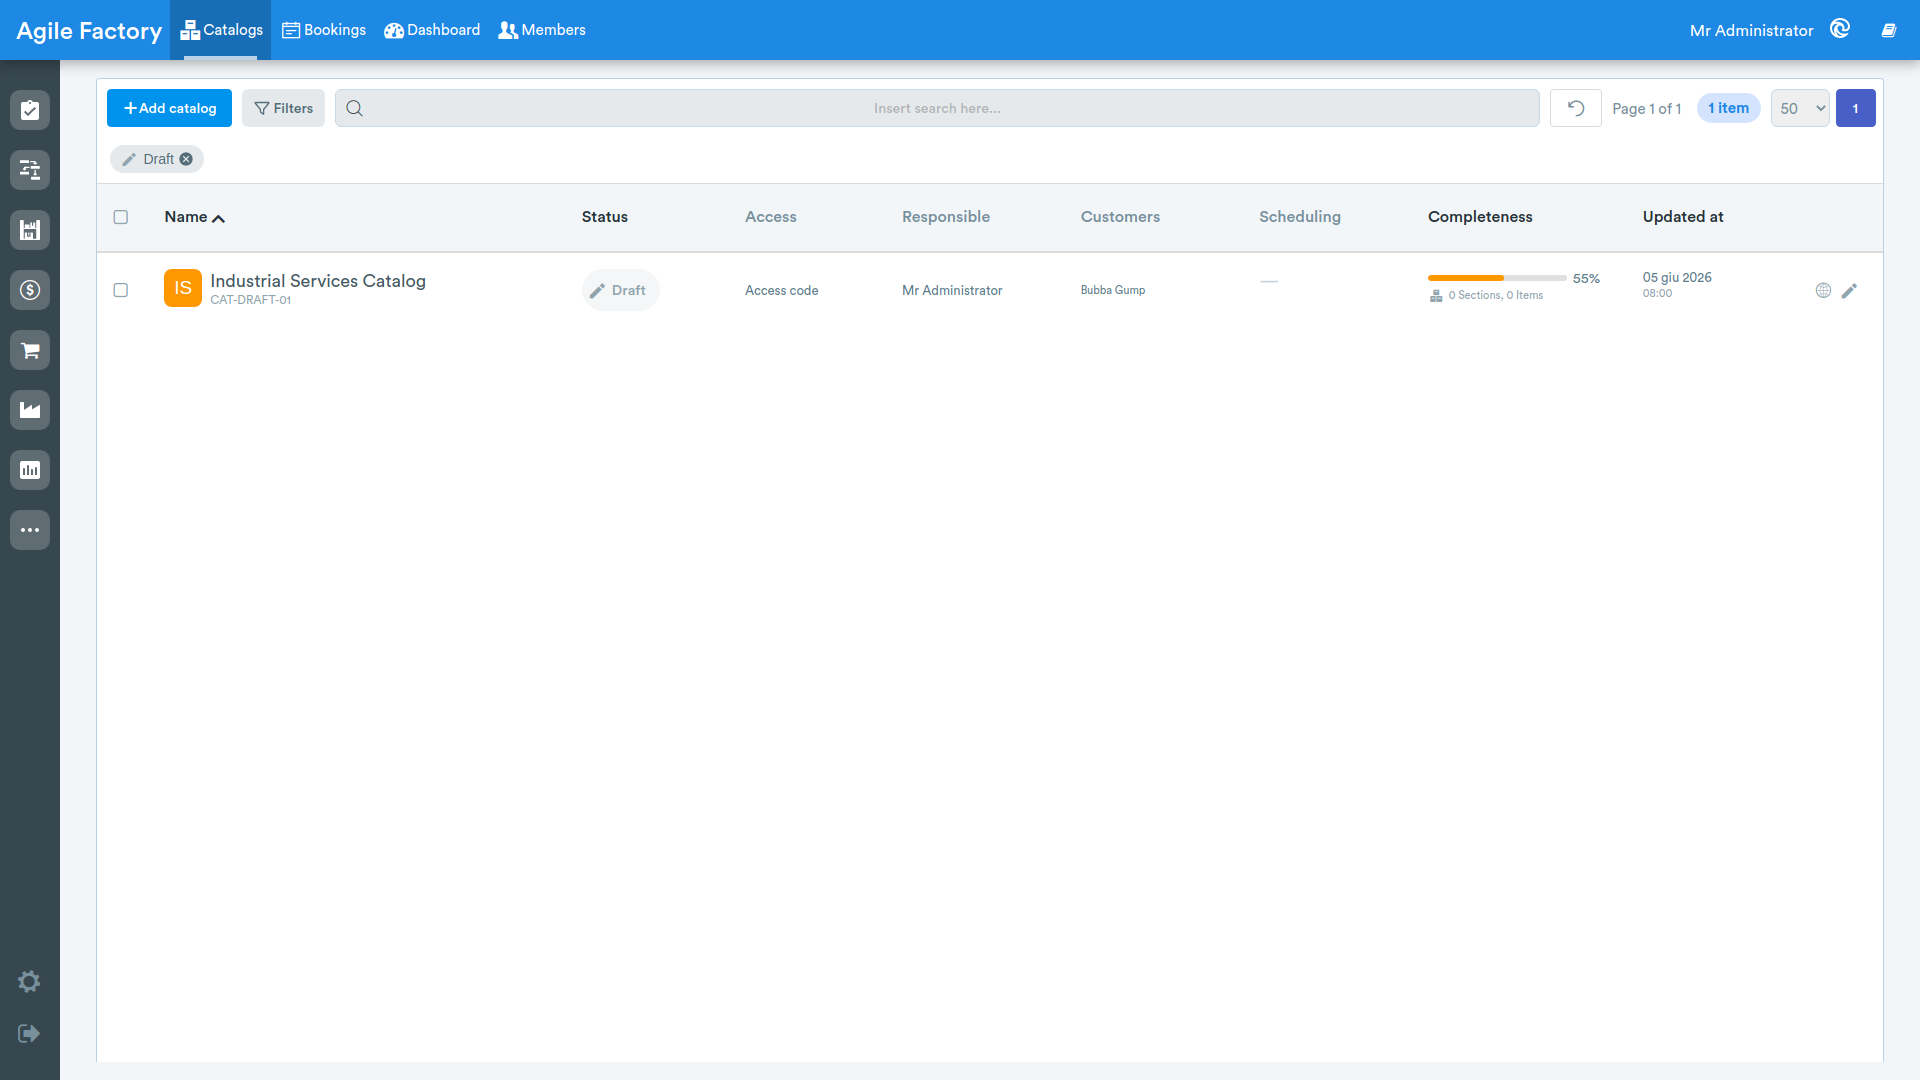
Task: Click the 1 item count badge
Action: pyautogui.click(x=1728, y=108)
